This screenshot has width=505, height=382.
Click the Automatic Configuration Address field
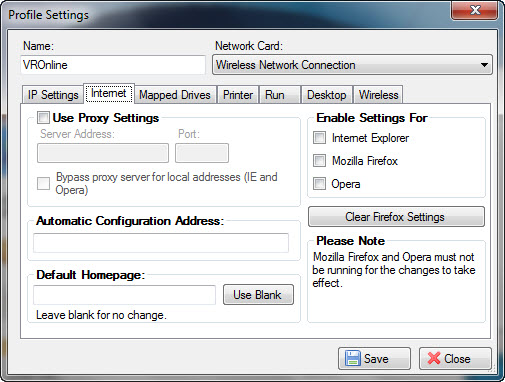pos(161,243)
